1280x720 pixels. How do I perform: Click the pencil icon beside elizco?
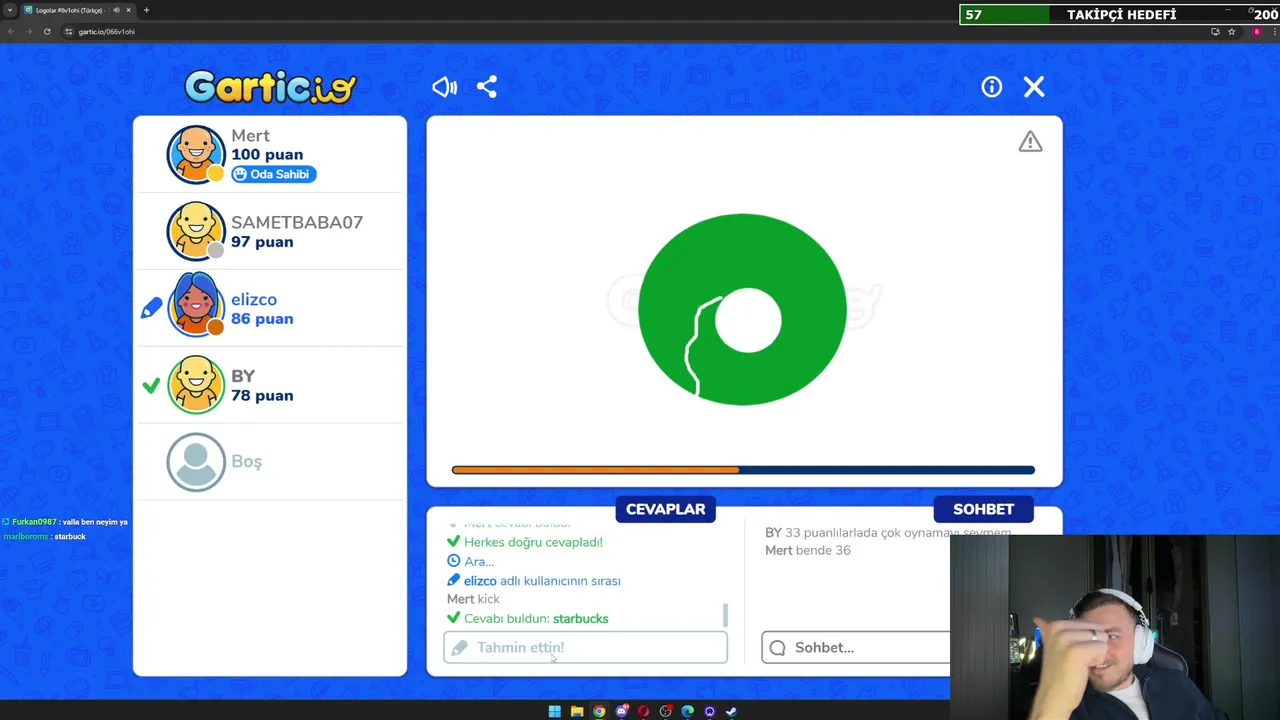pos(151,308)
